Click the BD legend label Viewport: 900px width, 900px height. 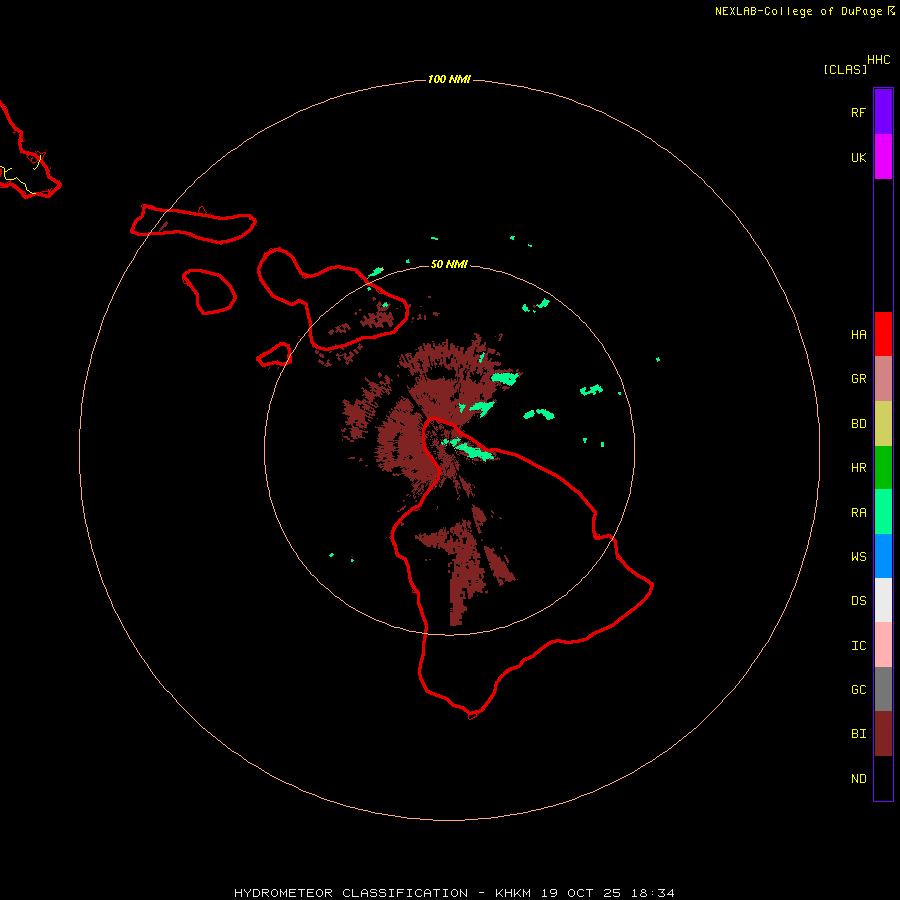[858, 423]
